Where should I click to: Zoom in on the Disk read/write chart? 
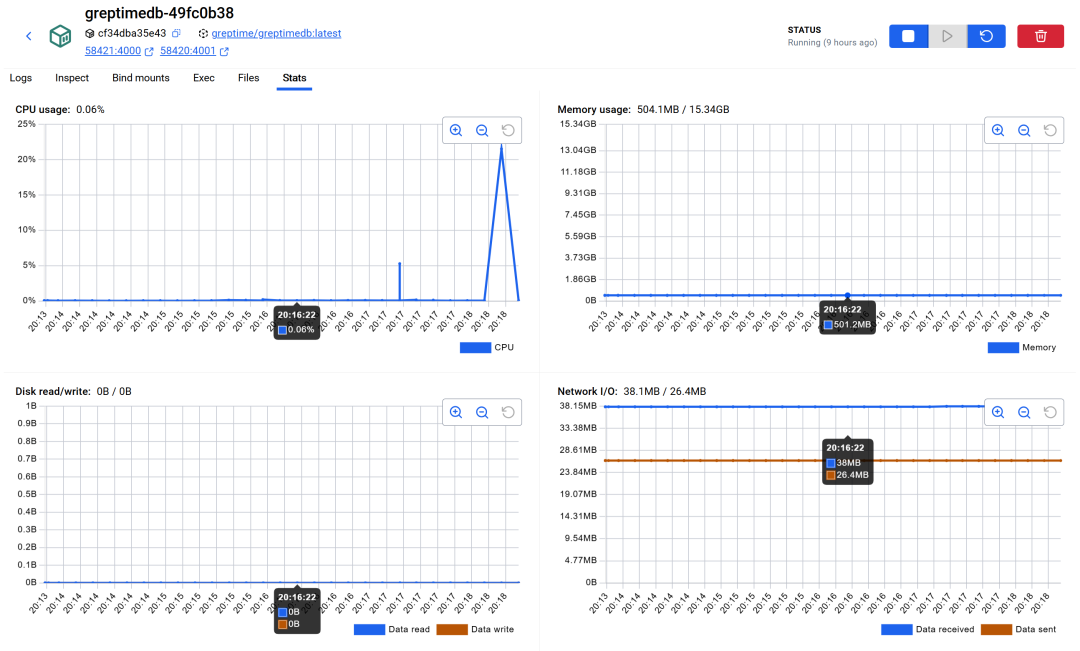click(x=456, y=412)
